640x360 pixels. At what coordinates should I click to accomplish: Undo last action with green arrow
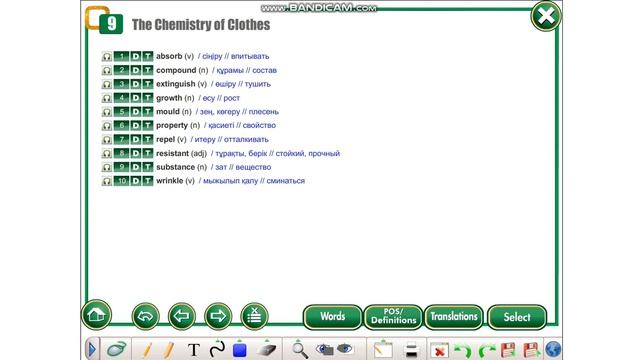click(x=462, y=351)
